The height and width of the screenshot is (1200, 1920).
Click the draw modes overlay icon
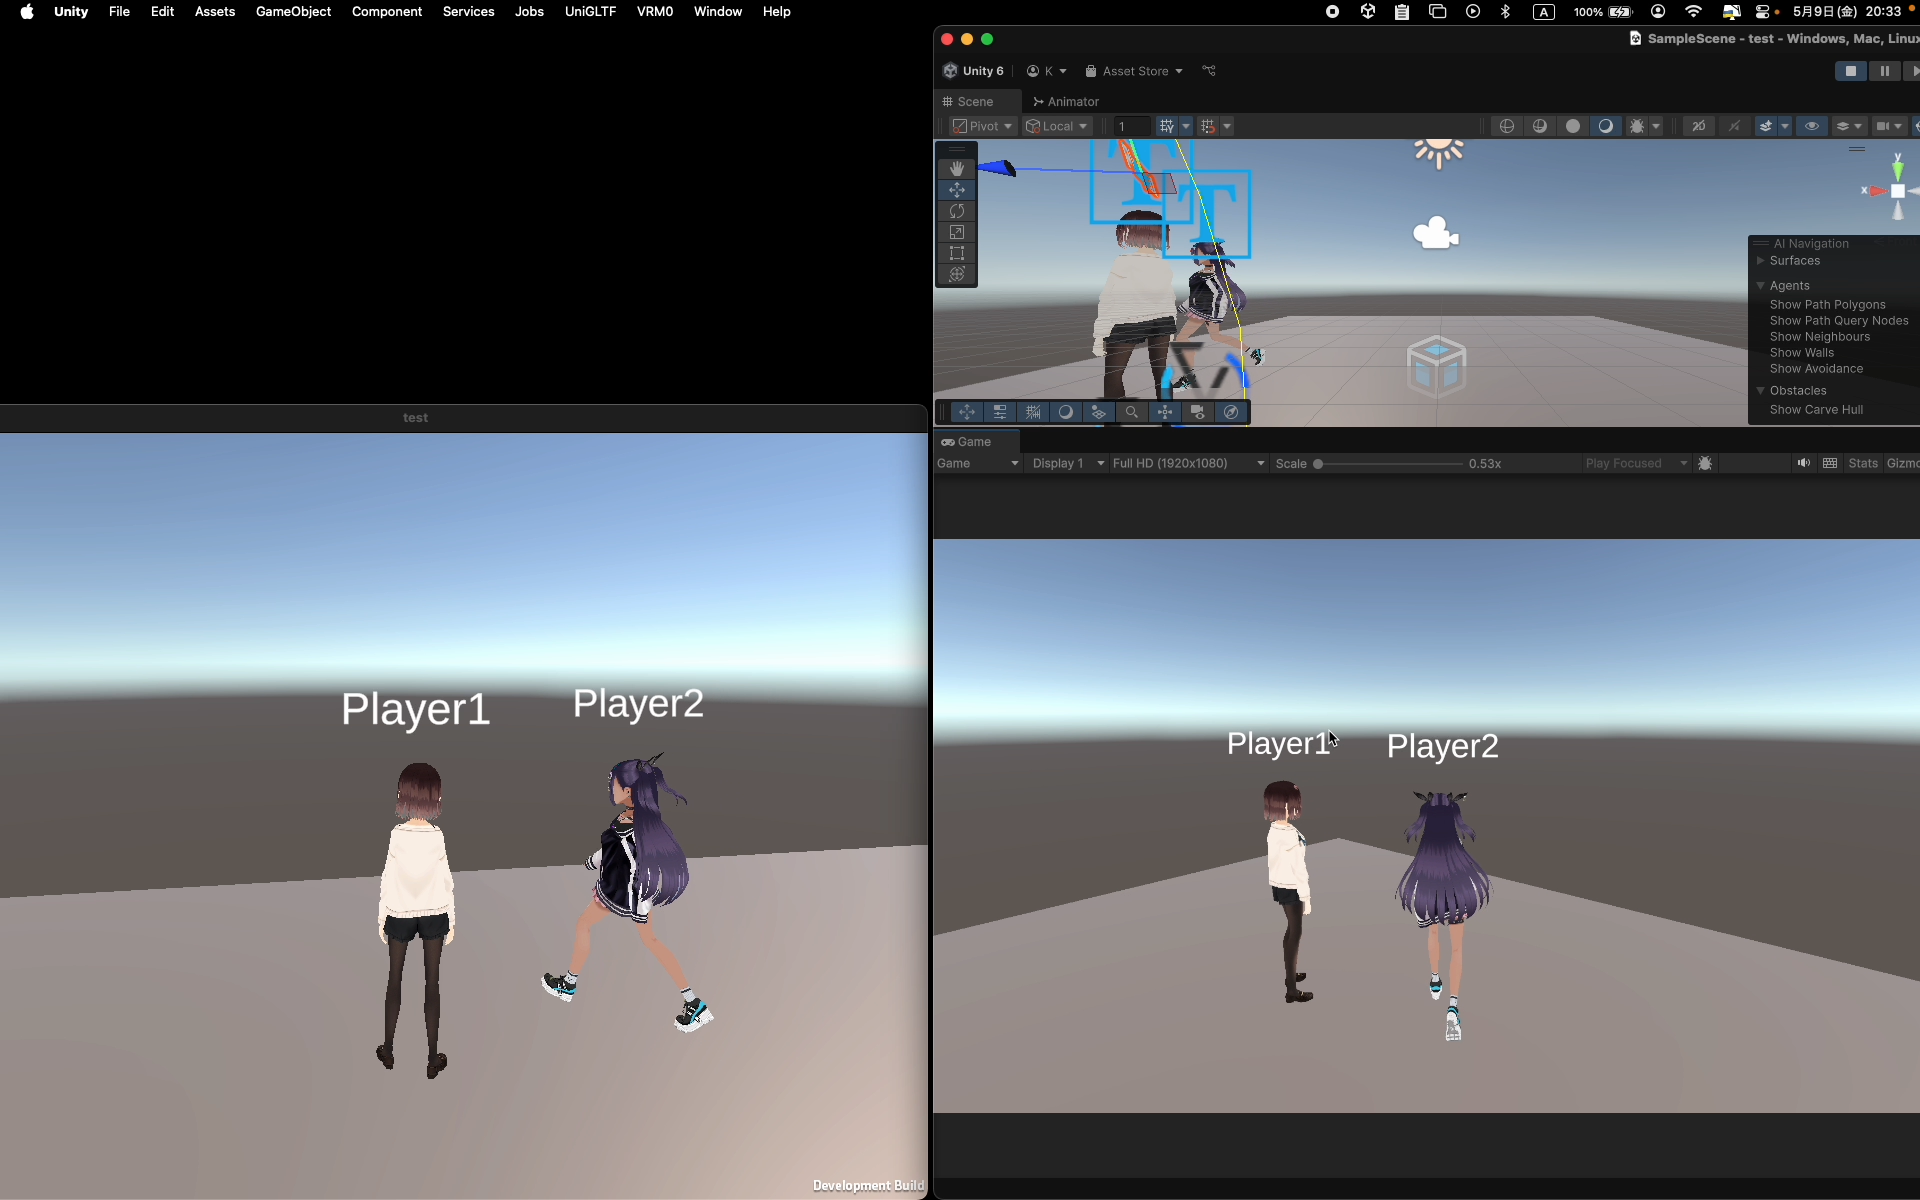tap(1066, 412)
